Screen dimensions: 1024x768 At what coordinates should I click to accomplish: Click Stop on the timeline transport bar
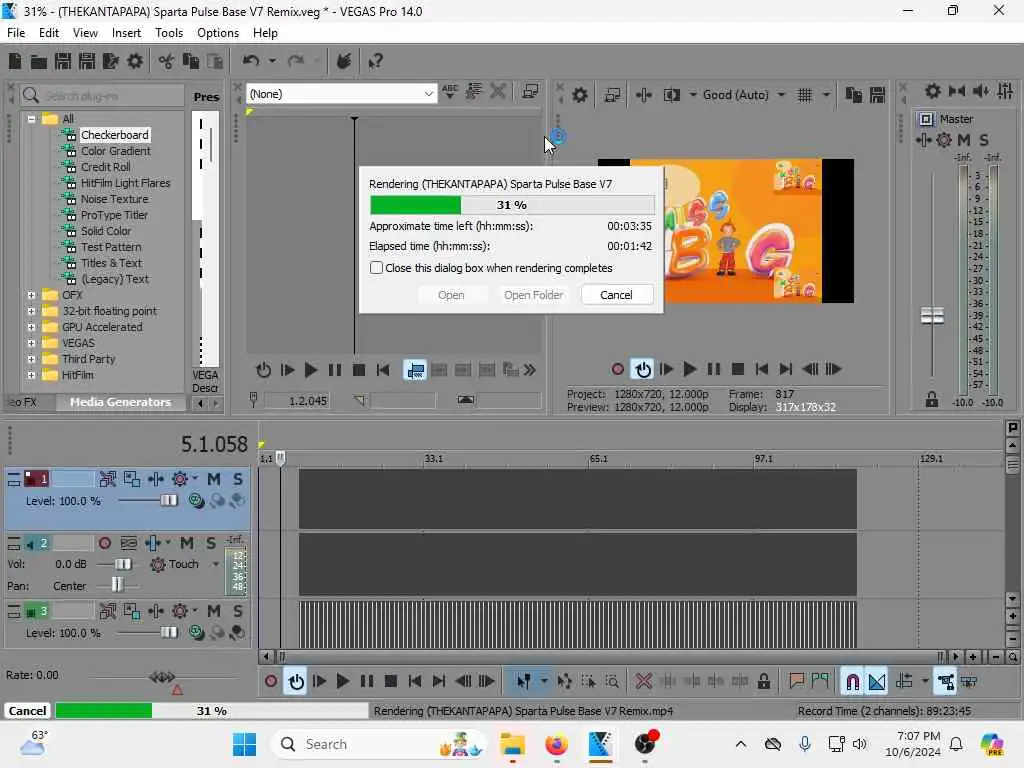(391, 682)
